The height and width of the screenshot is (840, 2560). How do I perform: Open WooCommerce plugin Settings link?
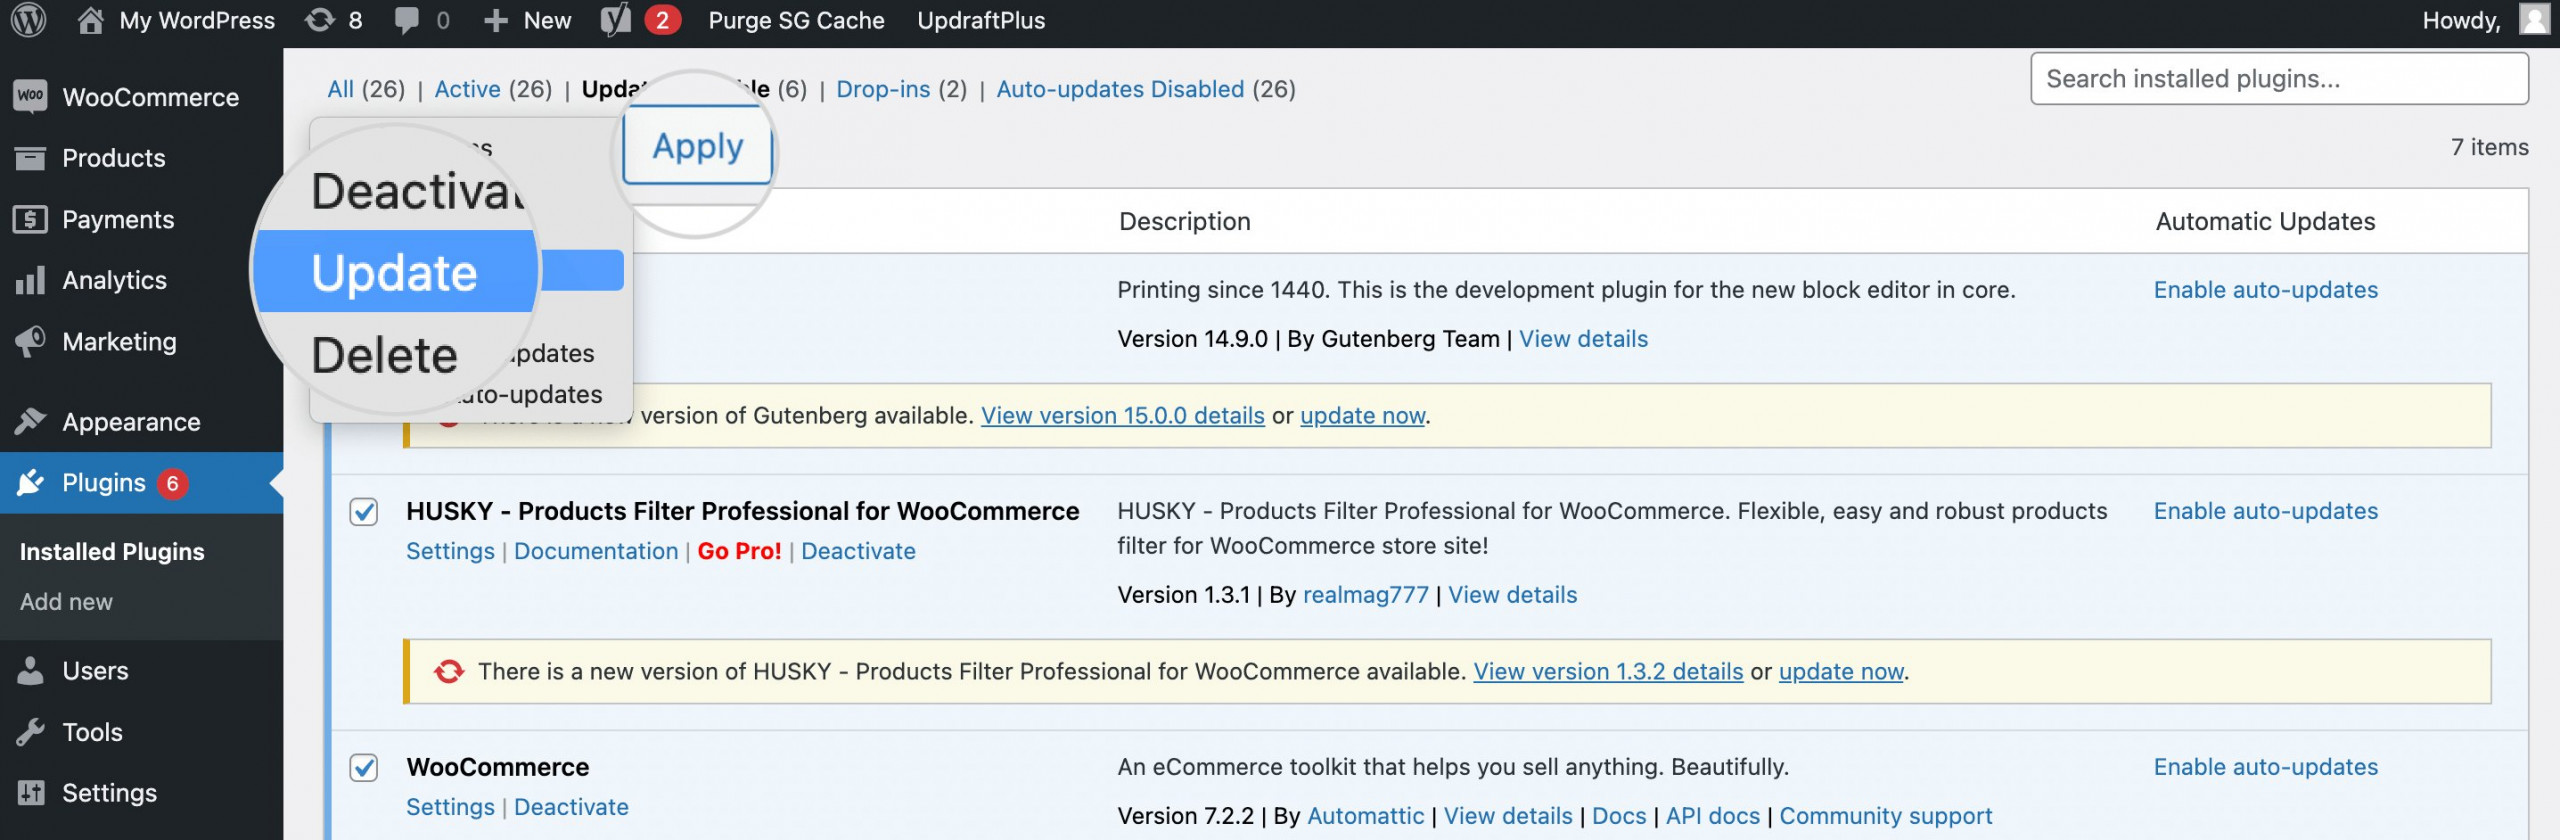click(x=450, y=807)
